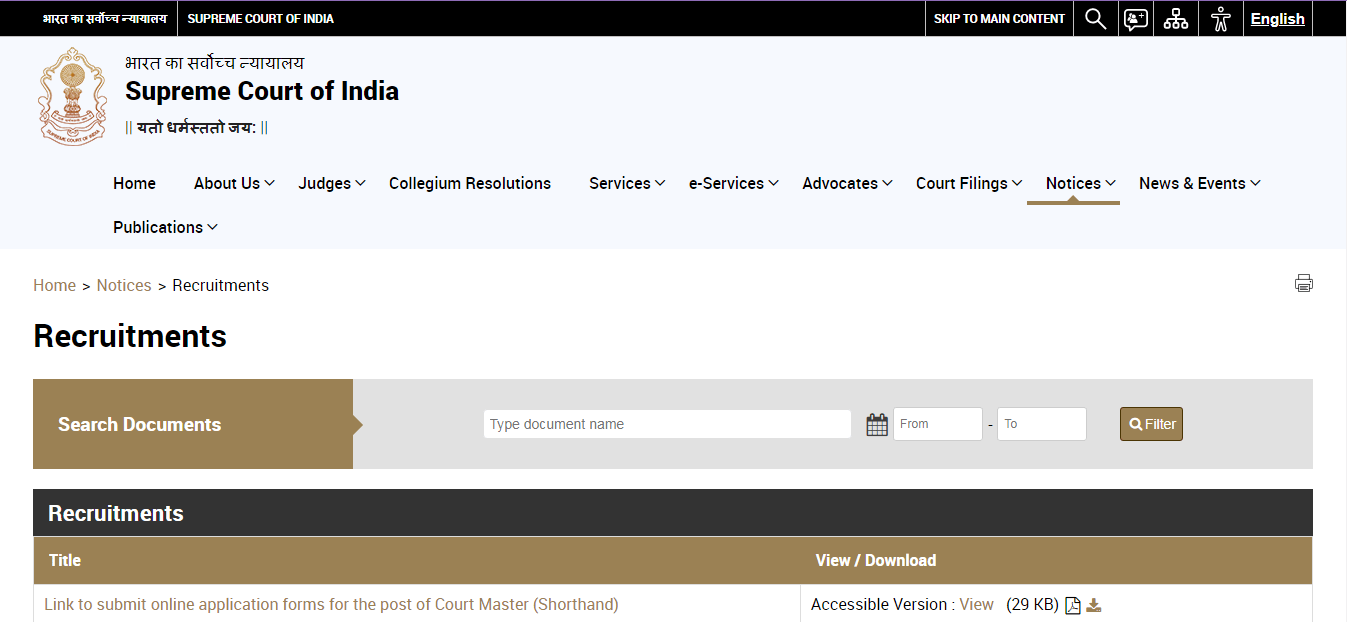This screenshot has width=1347, height=622.
Task: Download the Court Master notice via download icon
Action: (1093, 605)
